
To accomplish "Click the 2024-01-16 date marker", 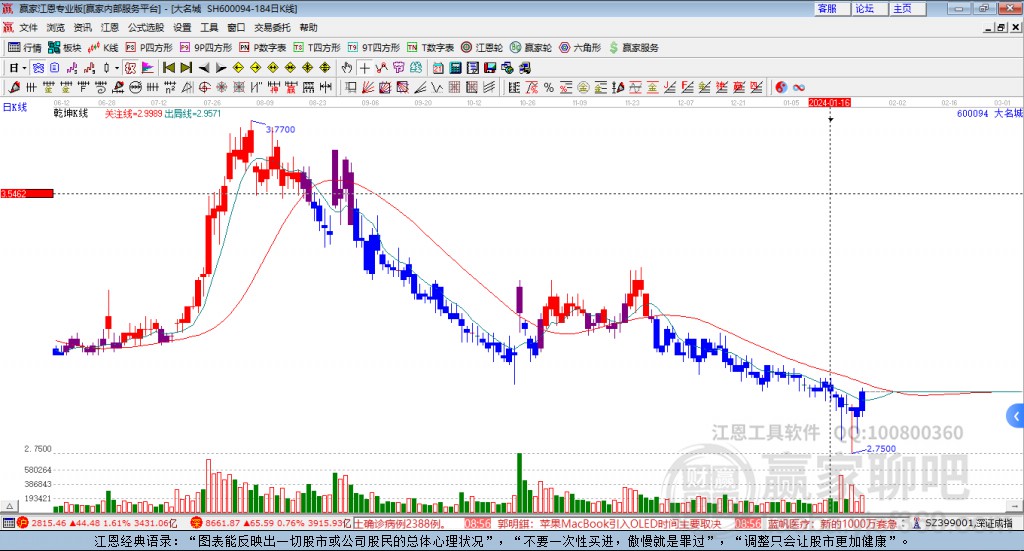I will click(829, 102).
